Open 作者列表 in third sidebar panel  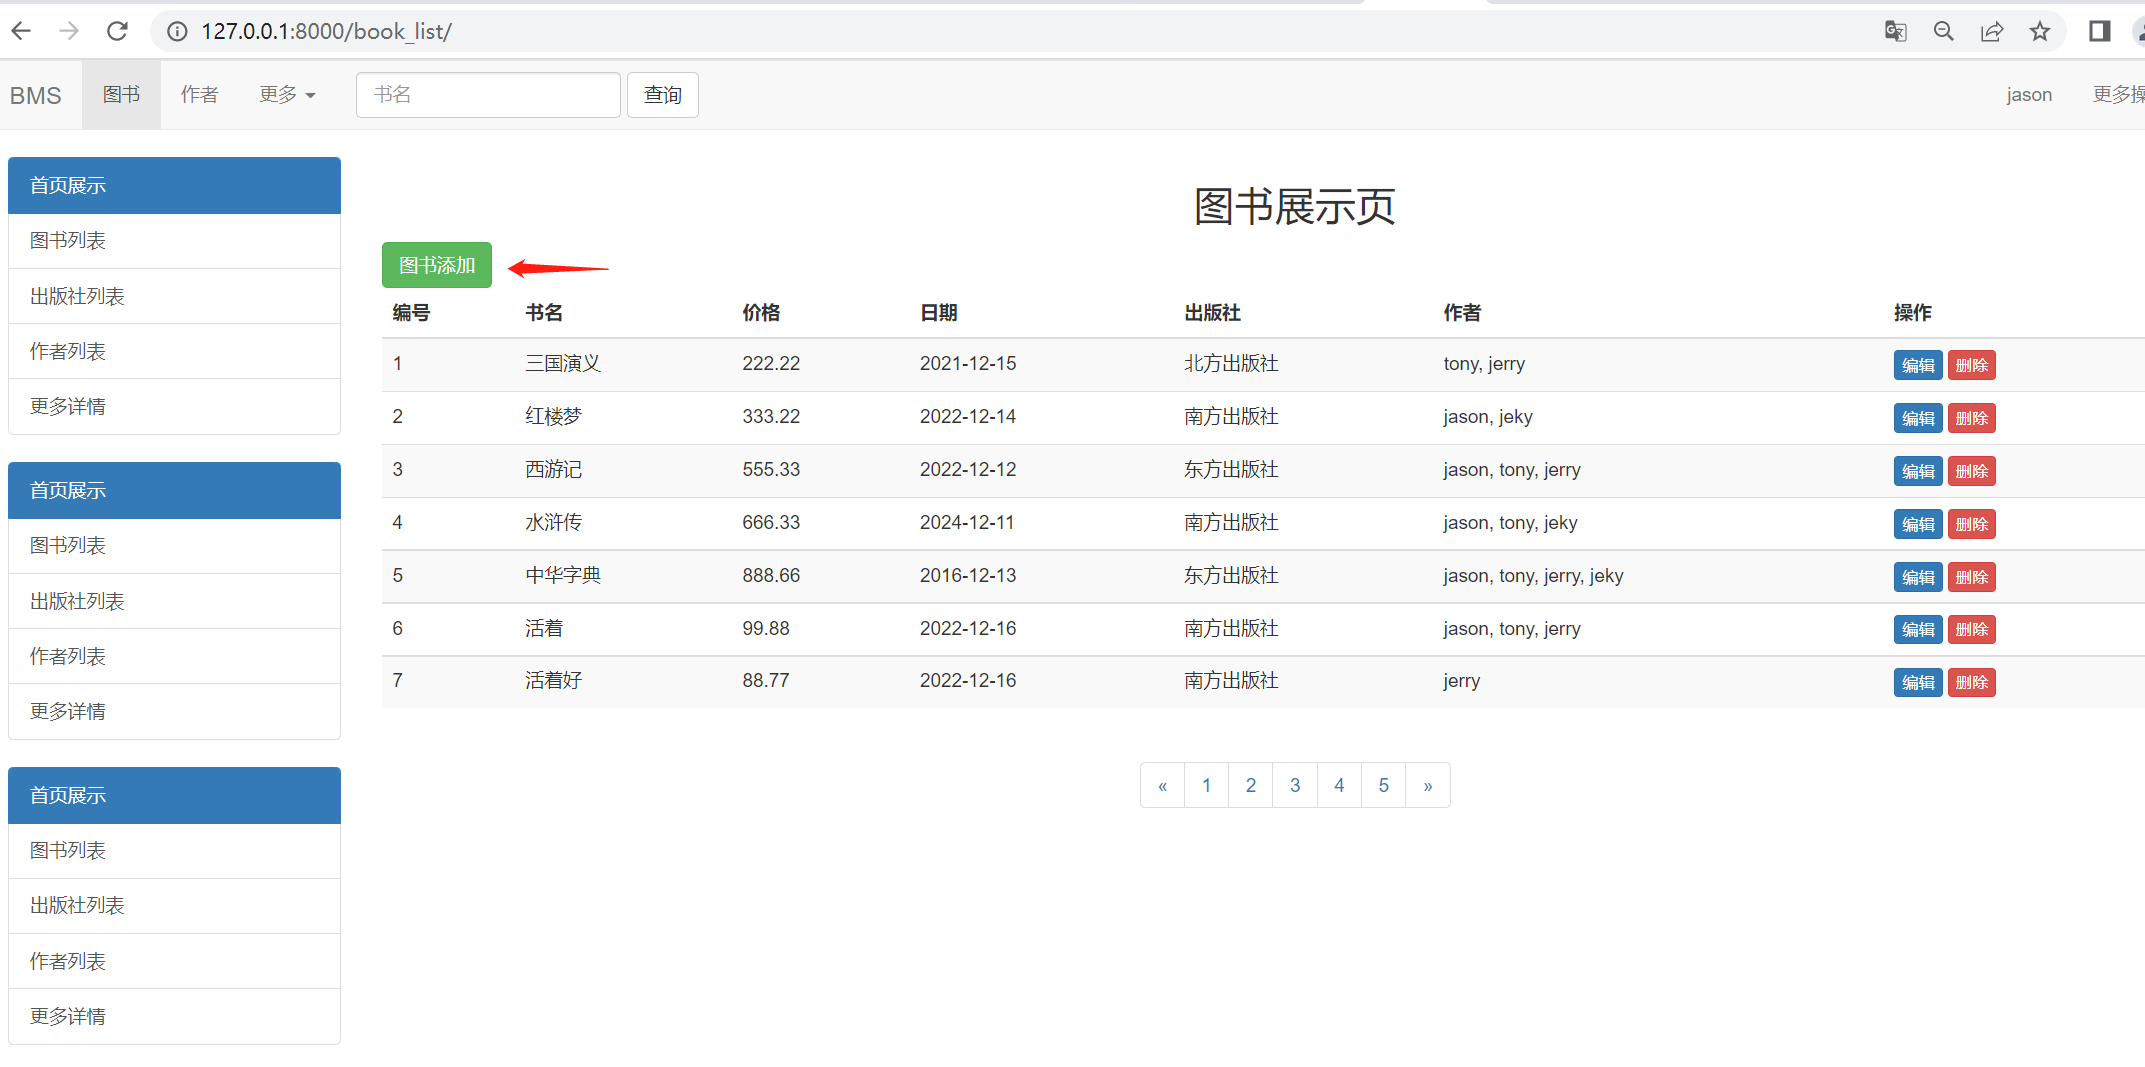coord(174,961)
